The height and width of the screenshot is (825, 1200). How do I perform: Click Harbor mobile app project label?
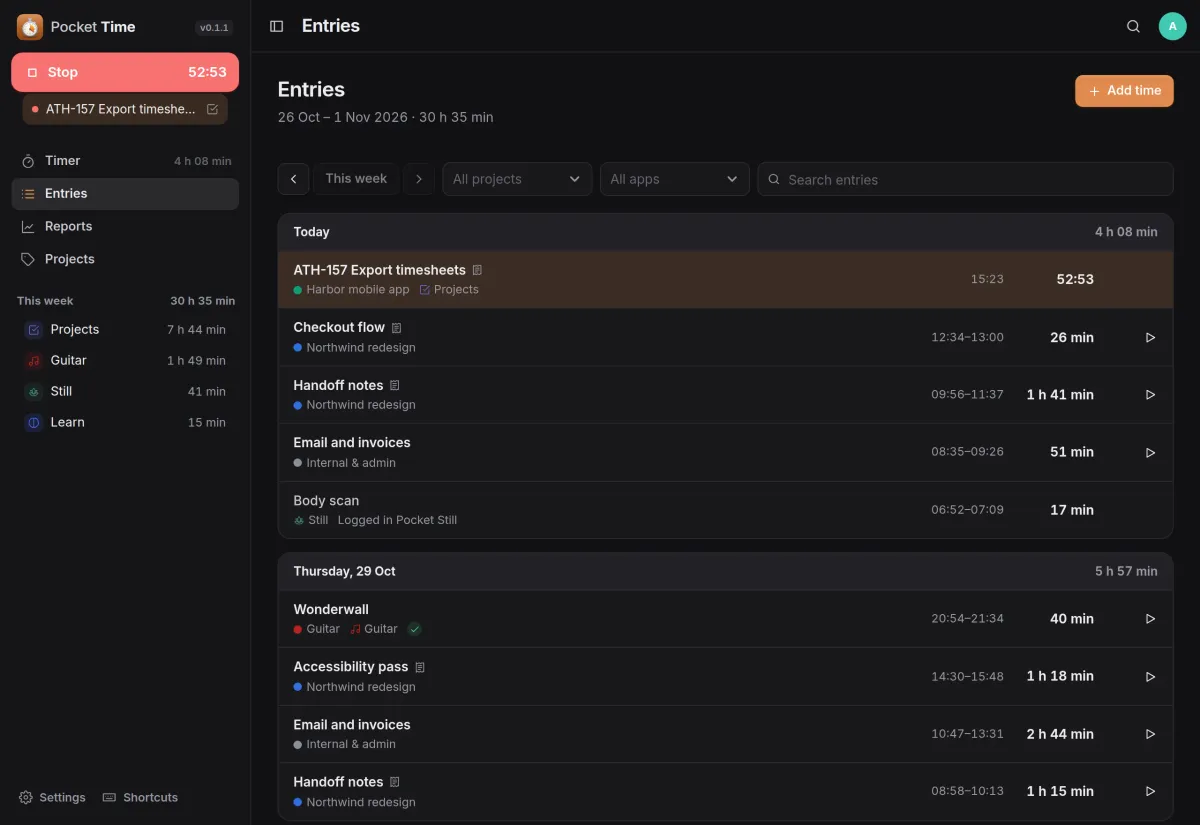352,290
